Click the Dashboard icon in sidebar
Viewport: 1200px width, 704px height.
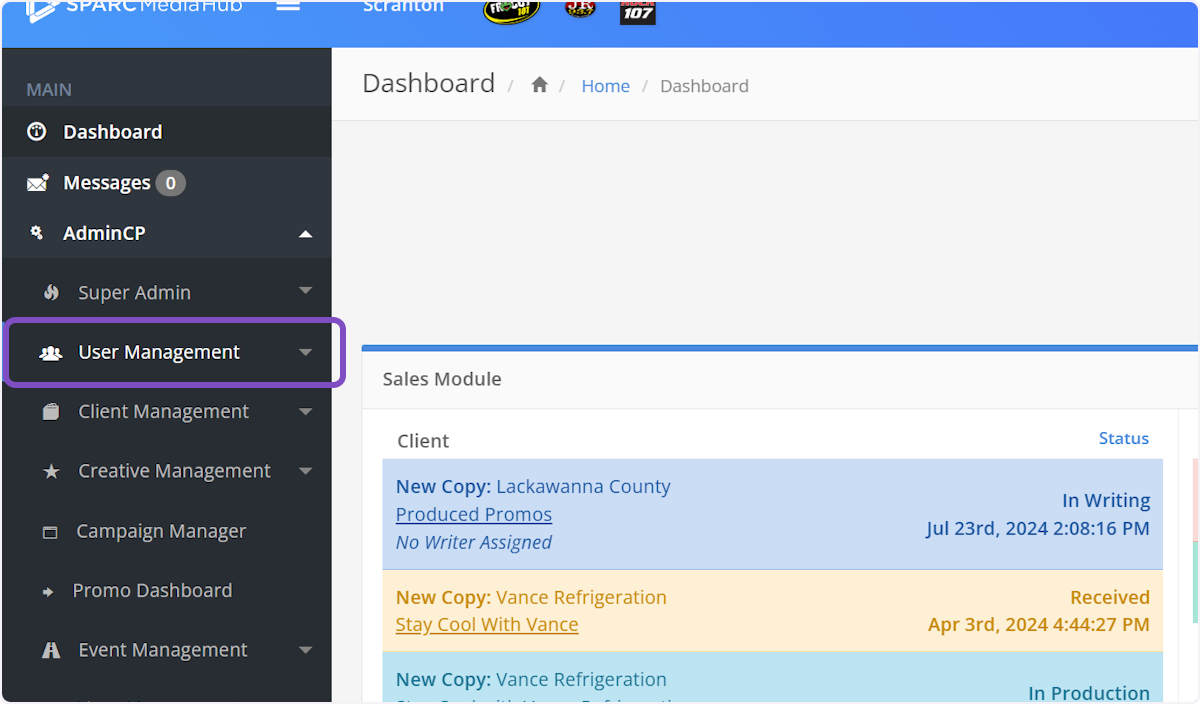(x=37, y=132)
